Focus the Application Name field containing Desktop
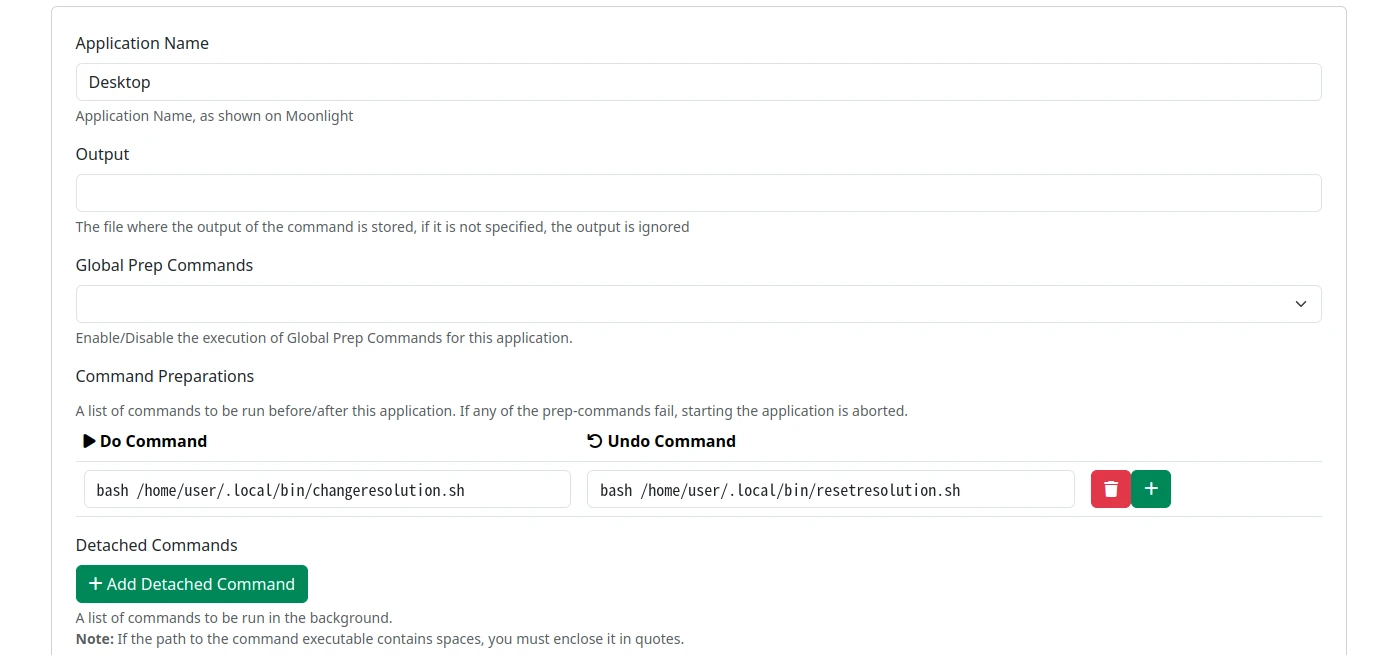The image size is (1381, 655). (698, 82)
